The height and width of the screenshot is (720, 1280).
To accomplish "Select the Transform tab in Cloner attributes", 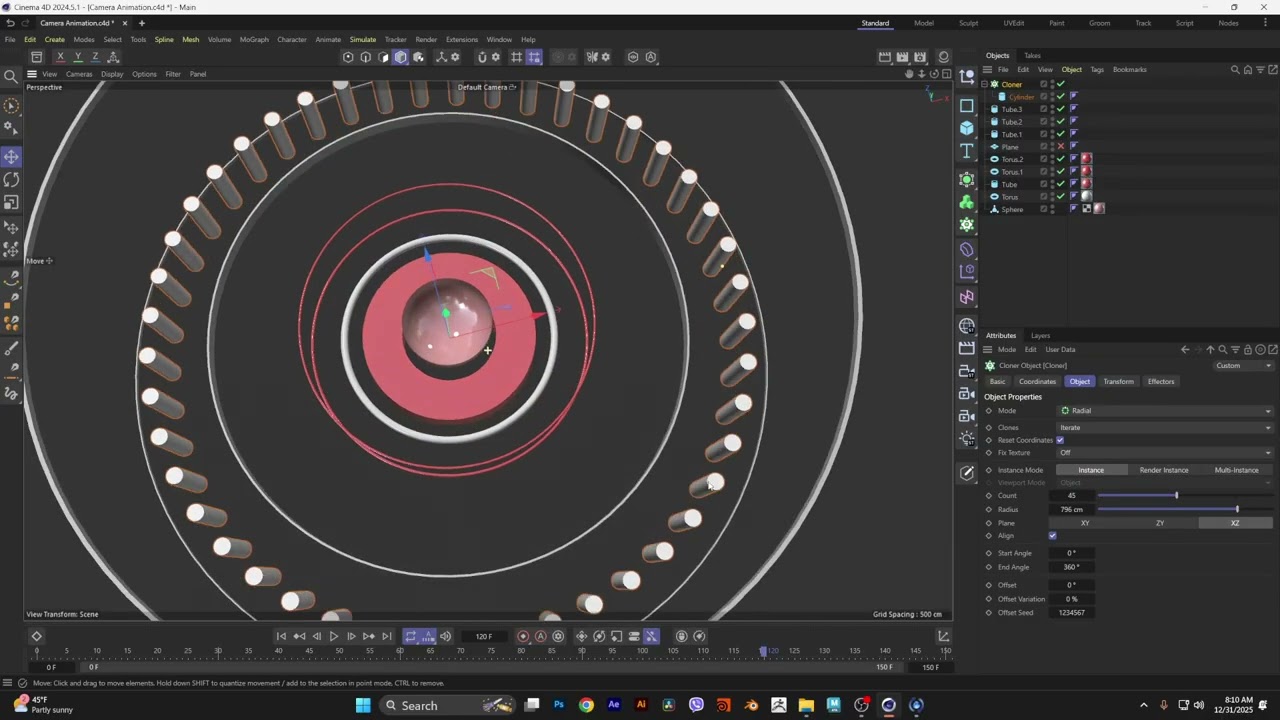I will [x=1118, y=382].
